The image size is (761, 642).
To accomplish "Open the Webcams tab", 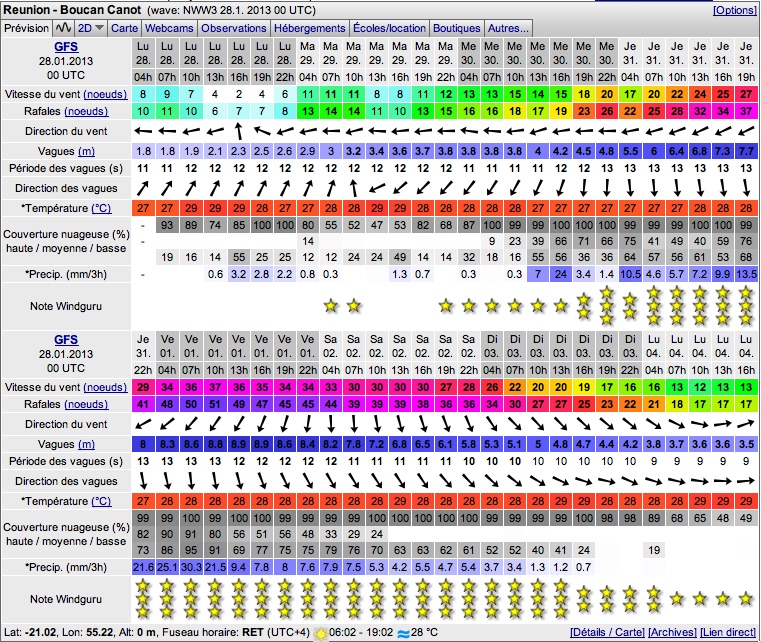I will [x=171, y=29].
